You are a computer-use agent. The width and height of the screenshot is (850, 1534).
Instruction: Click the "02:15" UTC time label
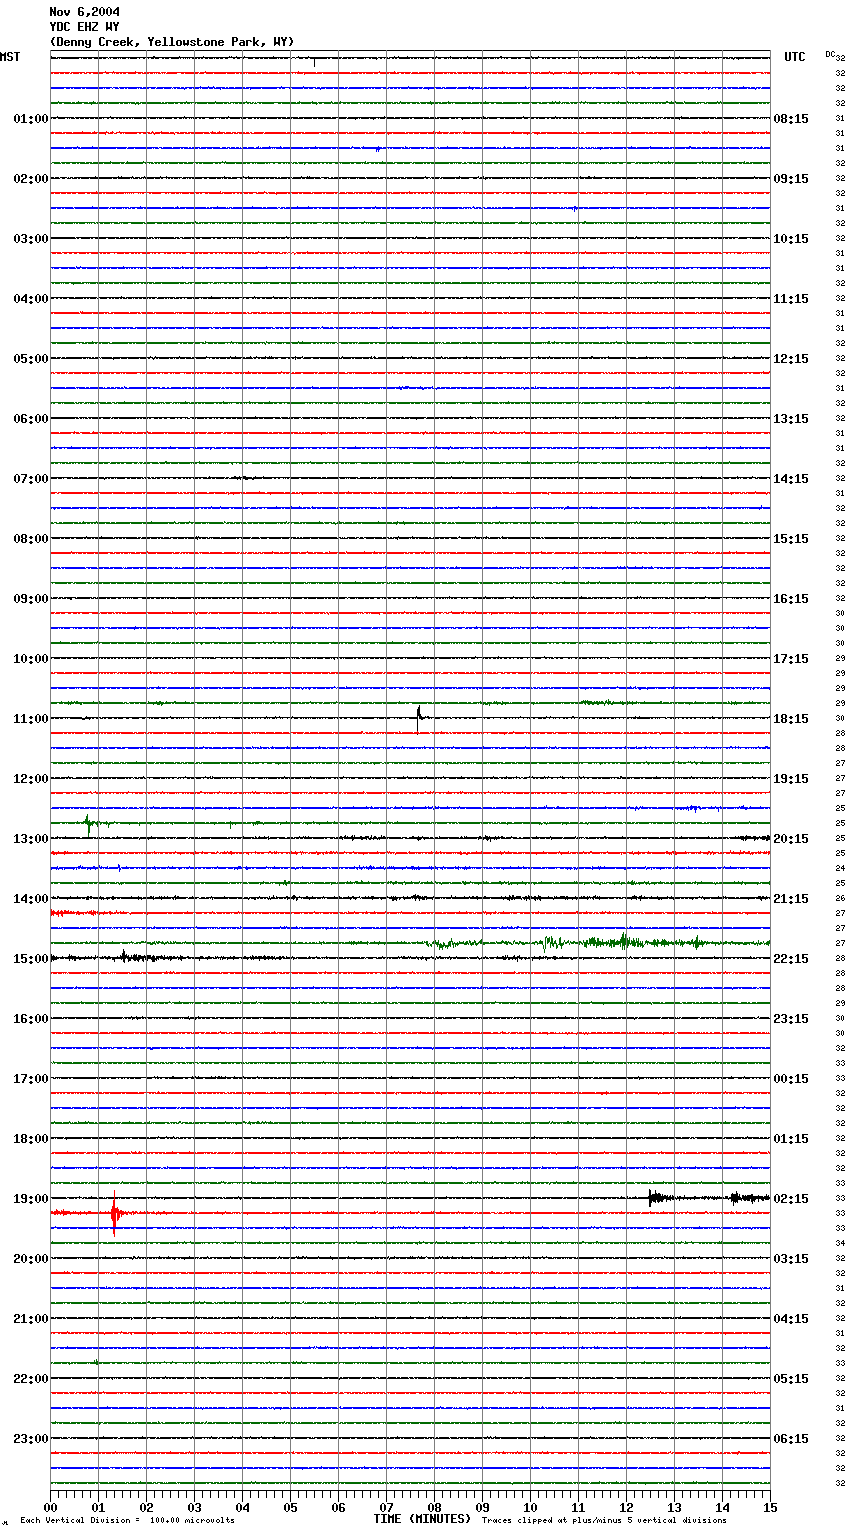coord(791,1199)
